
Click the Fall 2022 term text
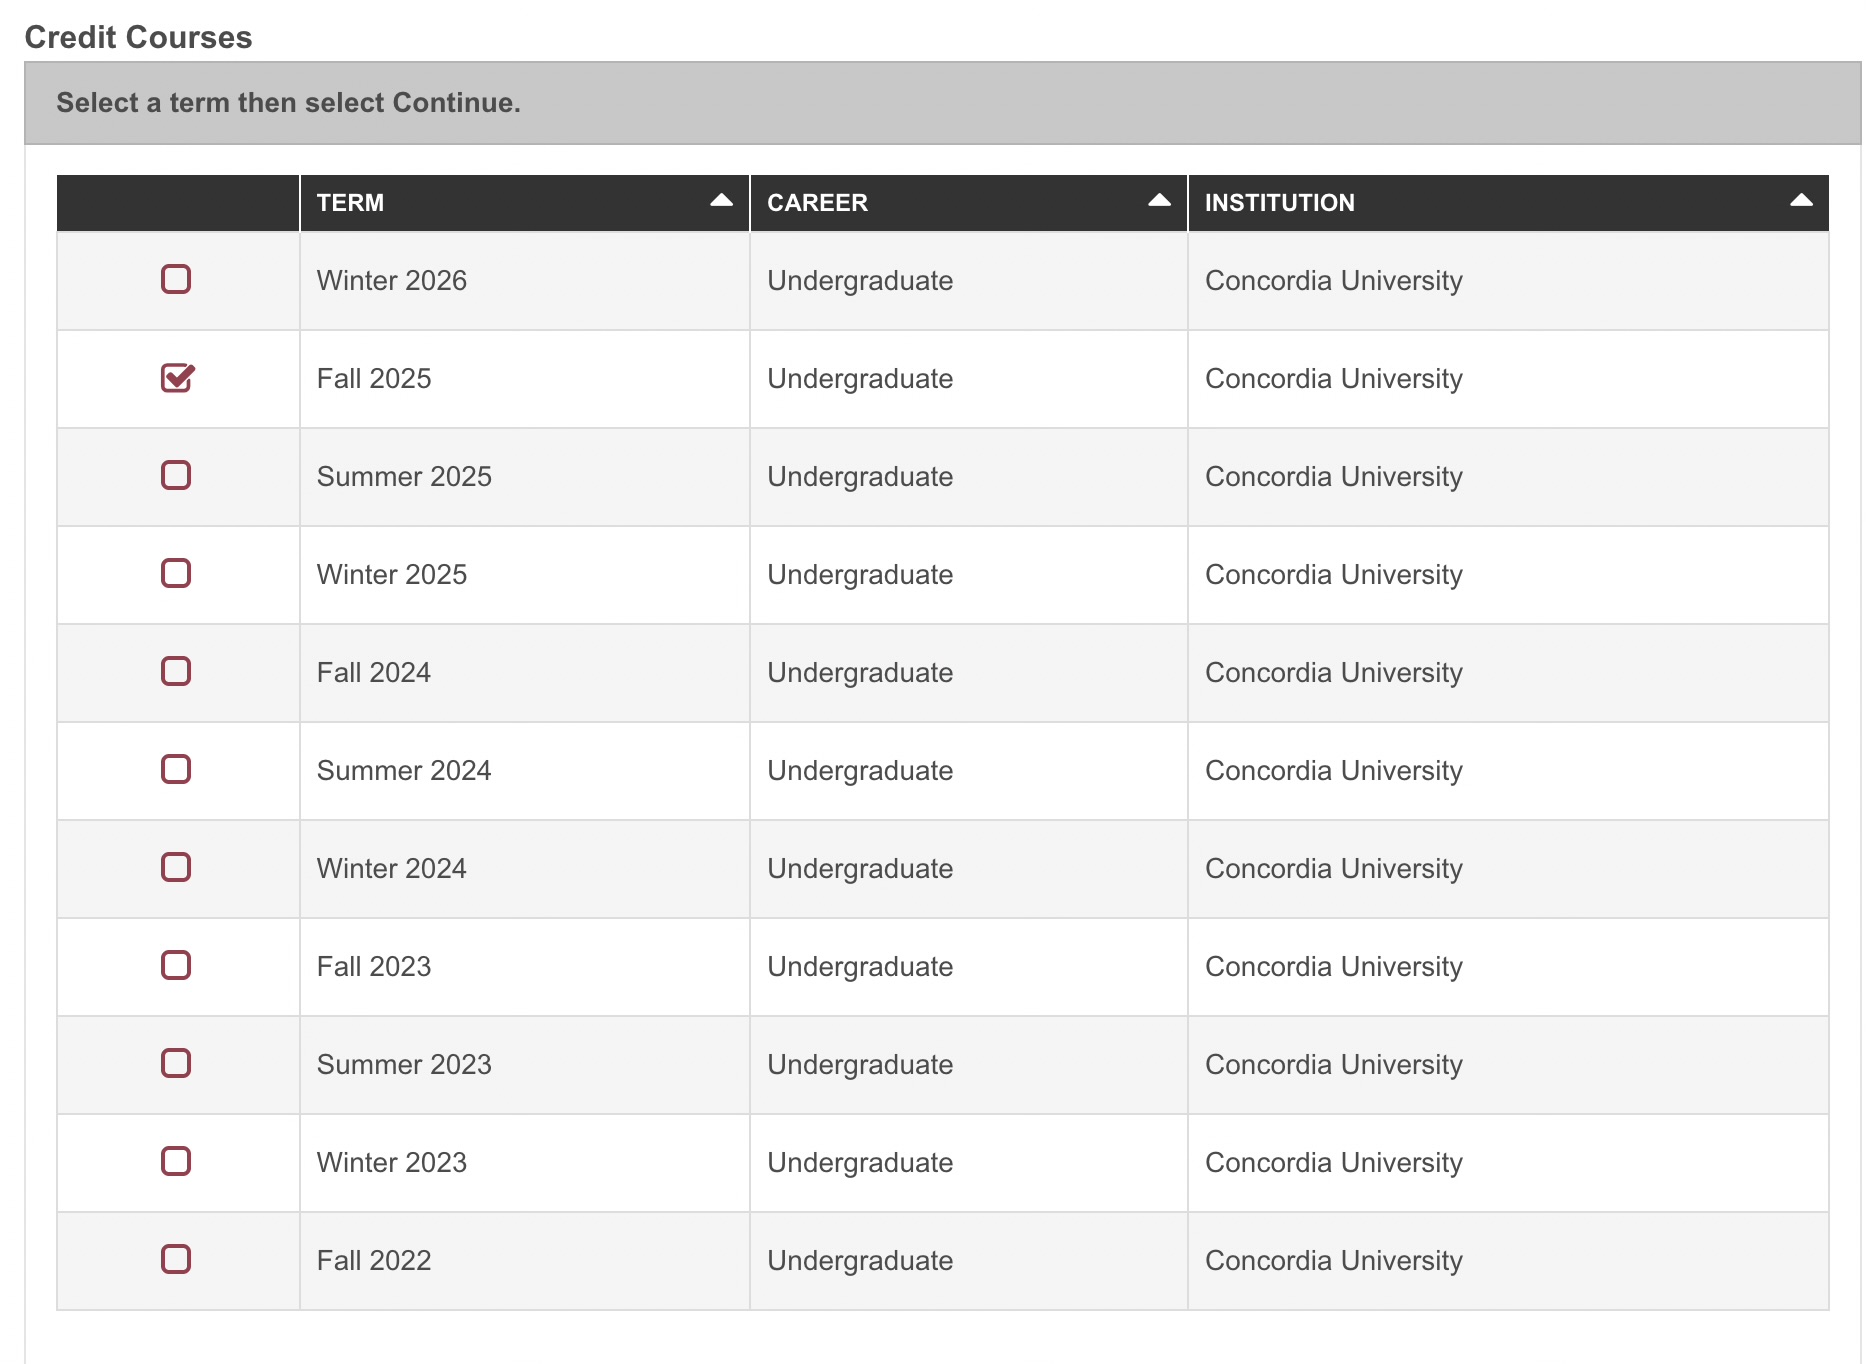click(x=373, y=1261)
